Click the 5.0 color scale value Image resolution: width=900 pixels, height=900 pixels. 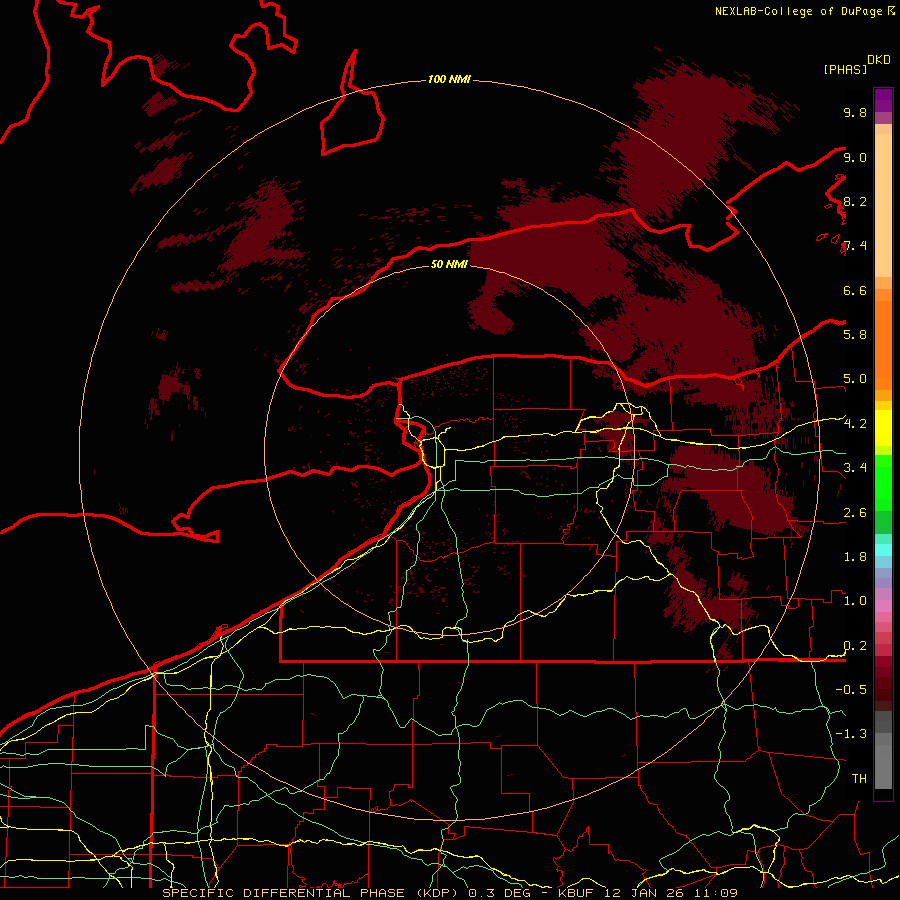(x=855, y=379)
